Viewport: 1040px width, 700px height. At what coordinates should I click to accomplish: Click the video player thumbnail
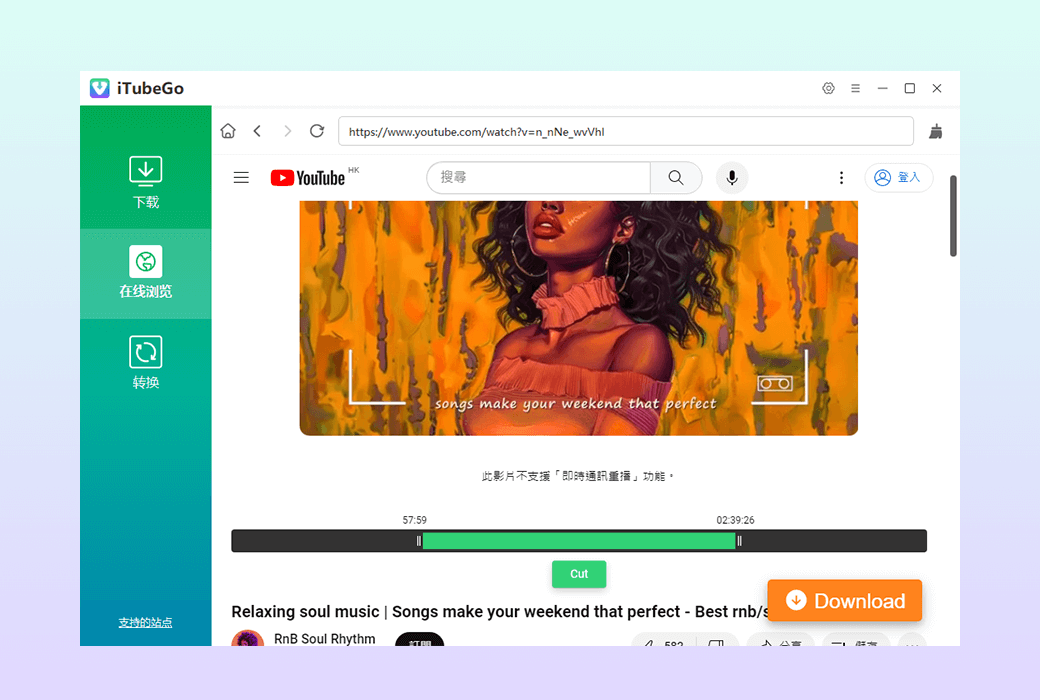click(578, 318)
